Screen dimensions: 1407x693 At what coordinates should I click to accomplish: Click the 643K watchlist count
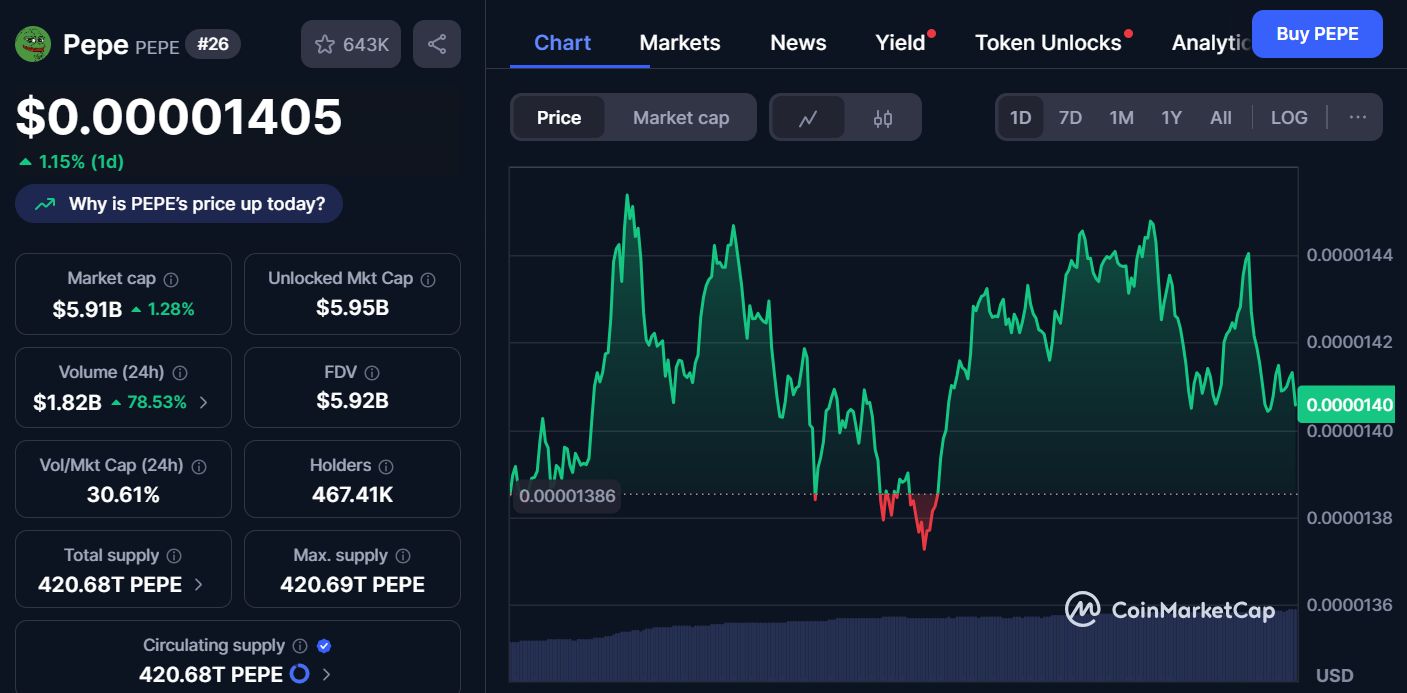point(366,44)
